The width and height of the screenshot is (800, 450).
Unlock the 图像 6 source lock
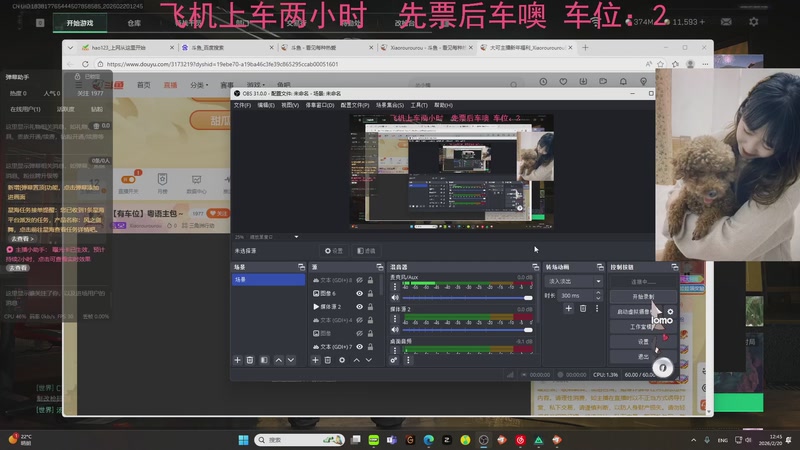(370, 293)
